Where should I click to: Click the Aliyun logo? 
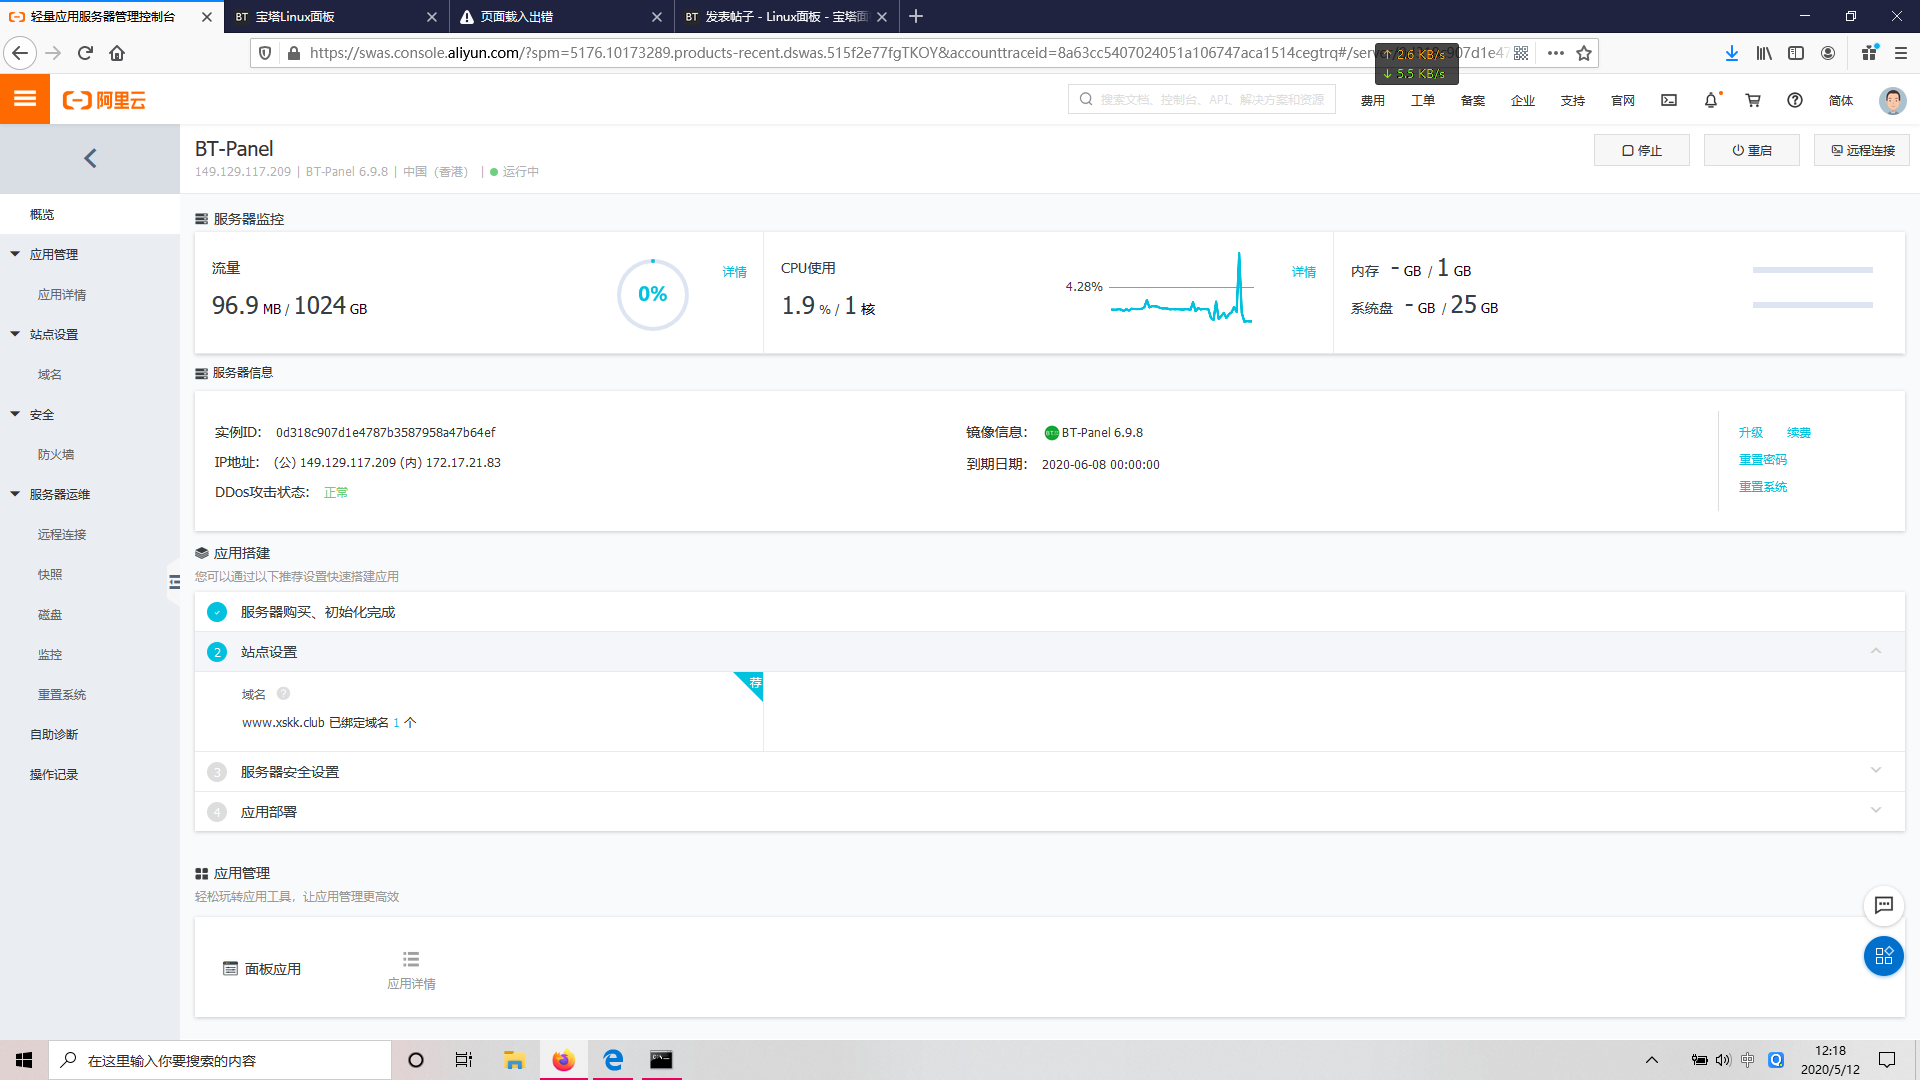(x=104, y=100)
